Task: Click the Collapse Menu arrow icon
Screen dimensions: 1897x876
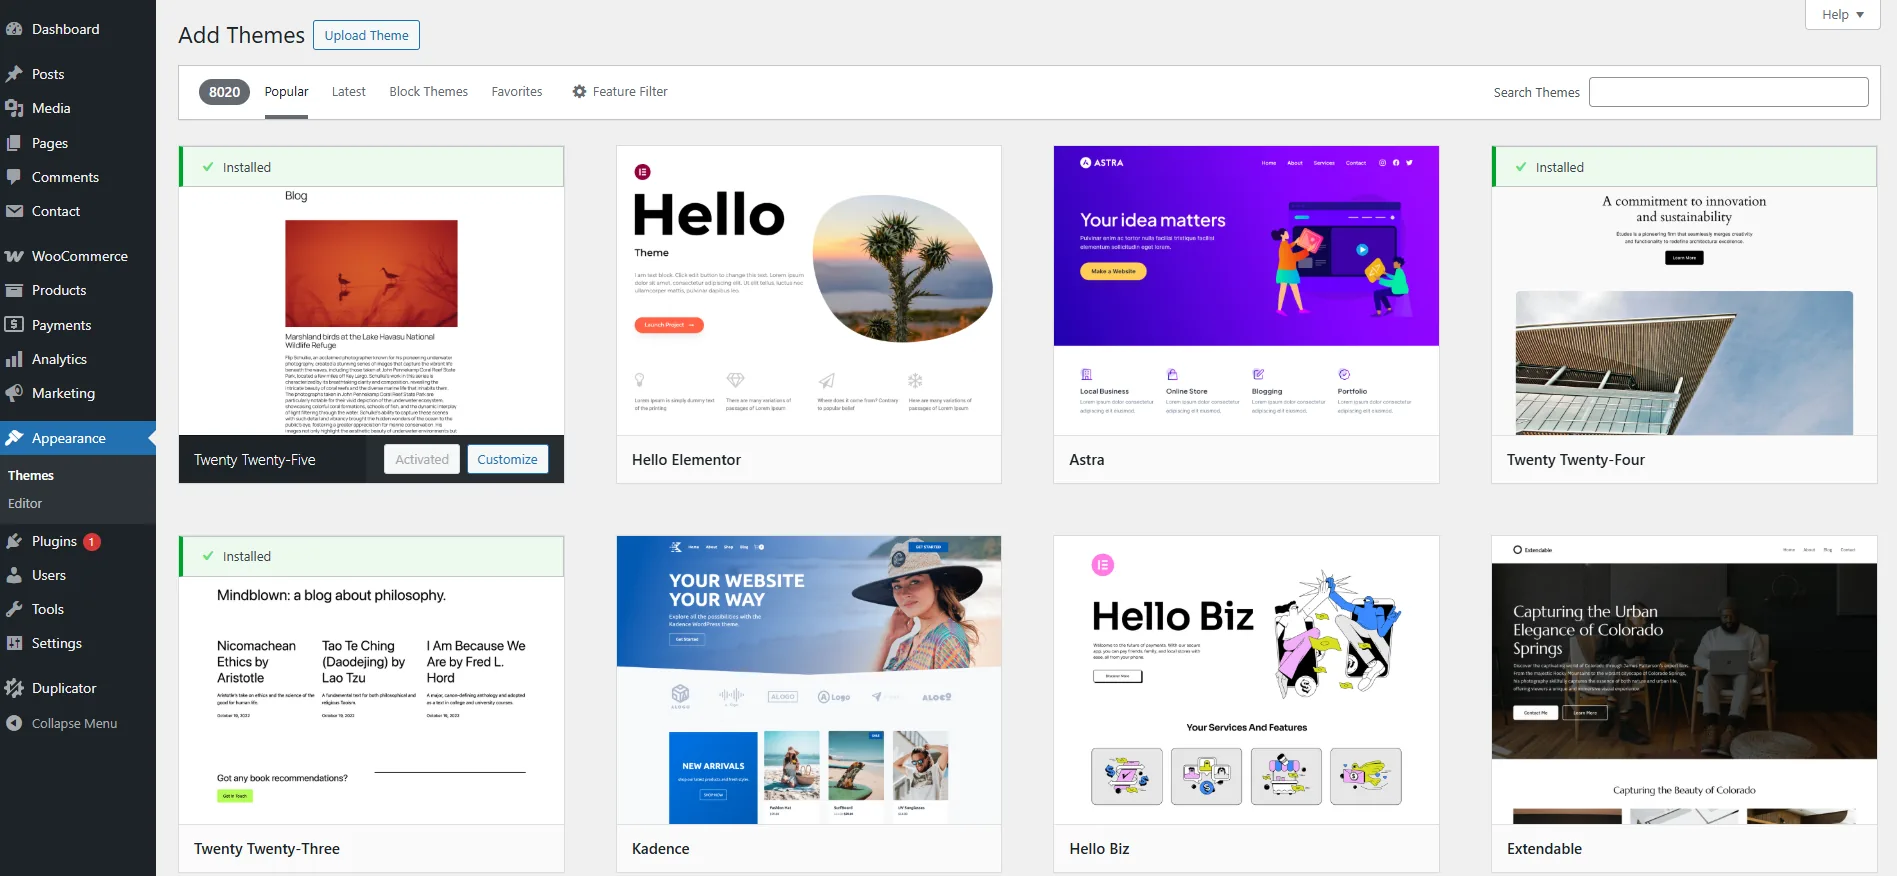Action: click(14, 723)
